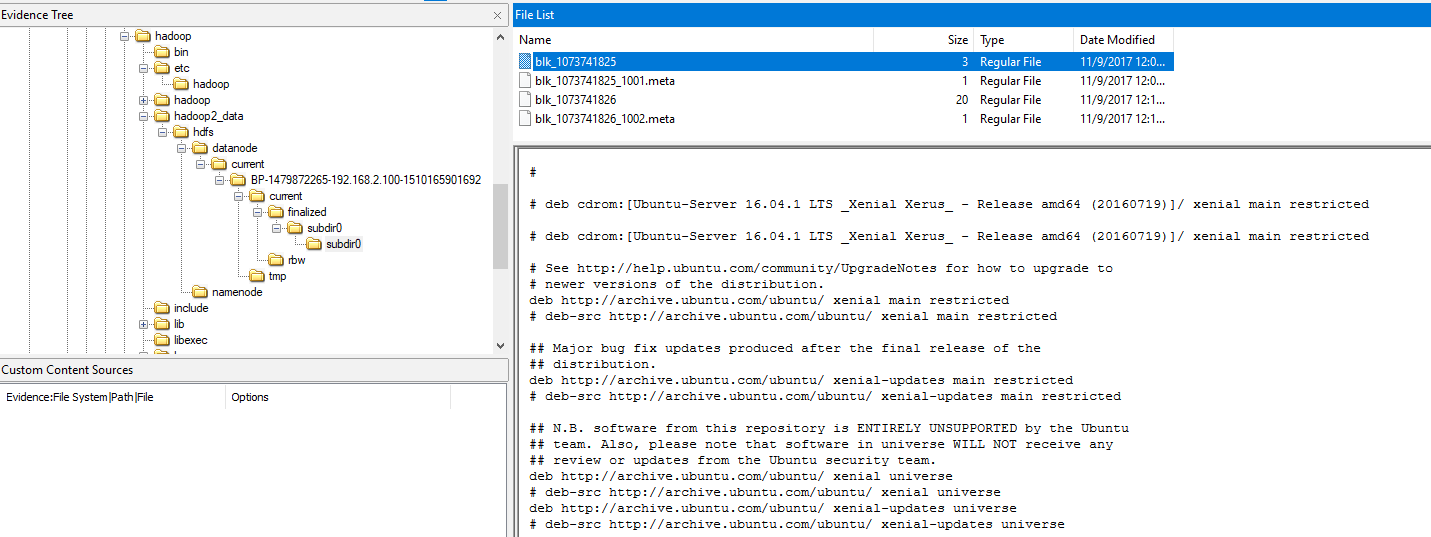The height and width of the screenshot is (537, 1431).
Task: Select the lib folder icon
Action: click(162, 324)
